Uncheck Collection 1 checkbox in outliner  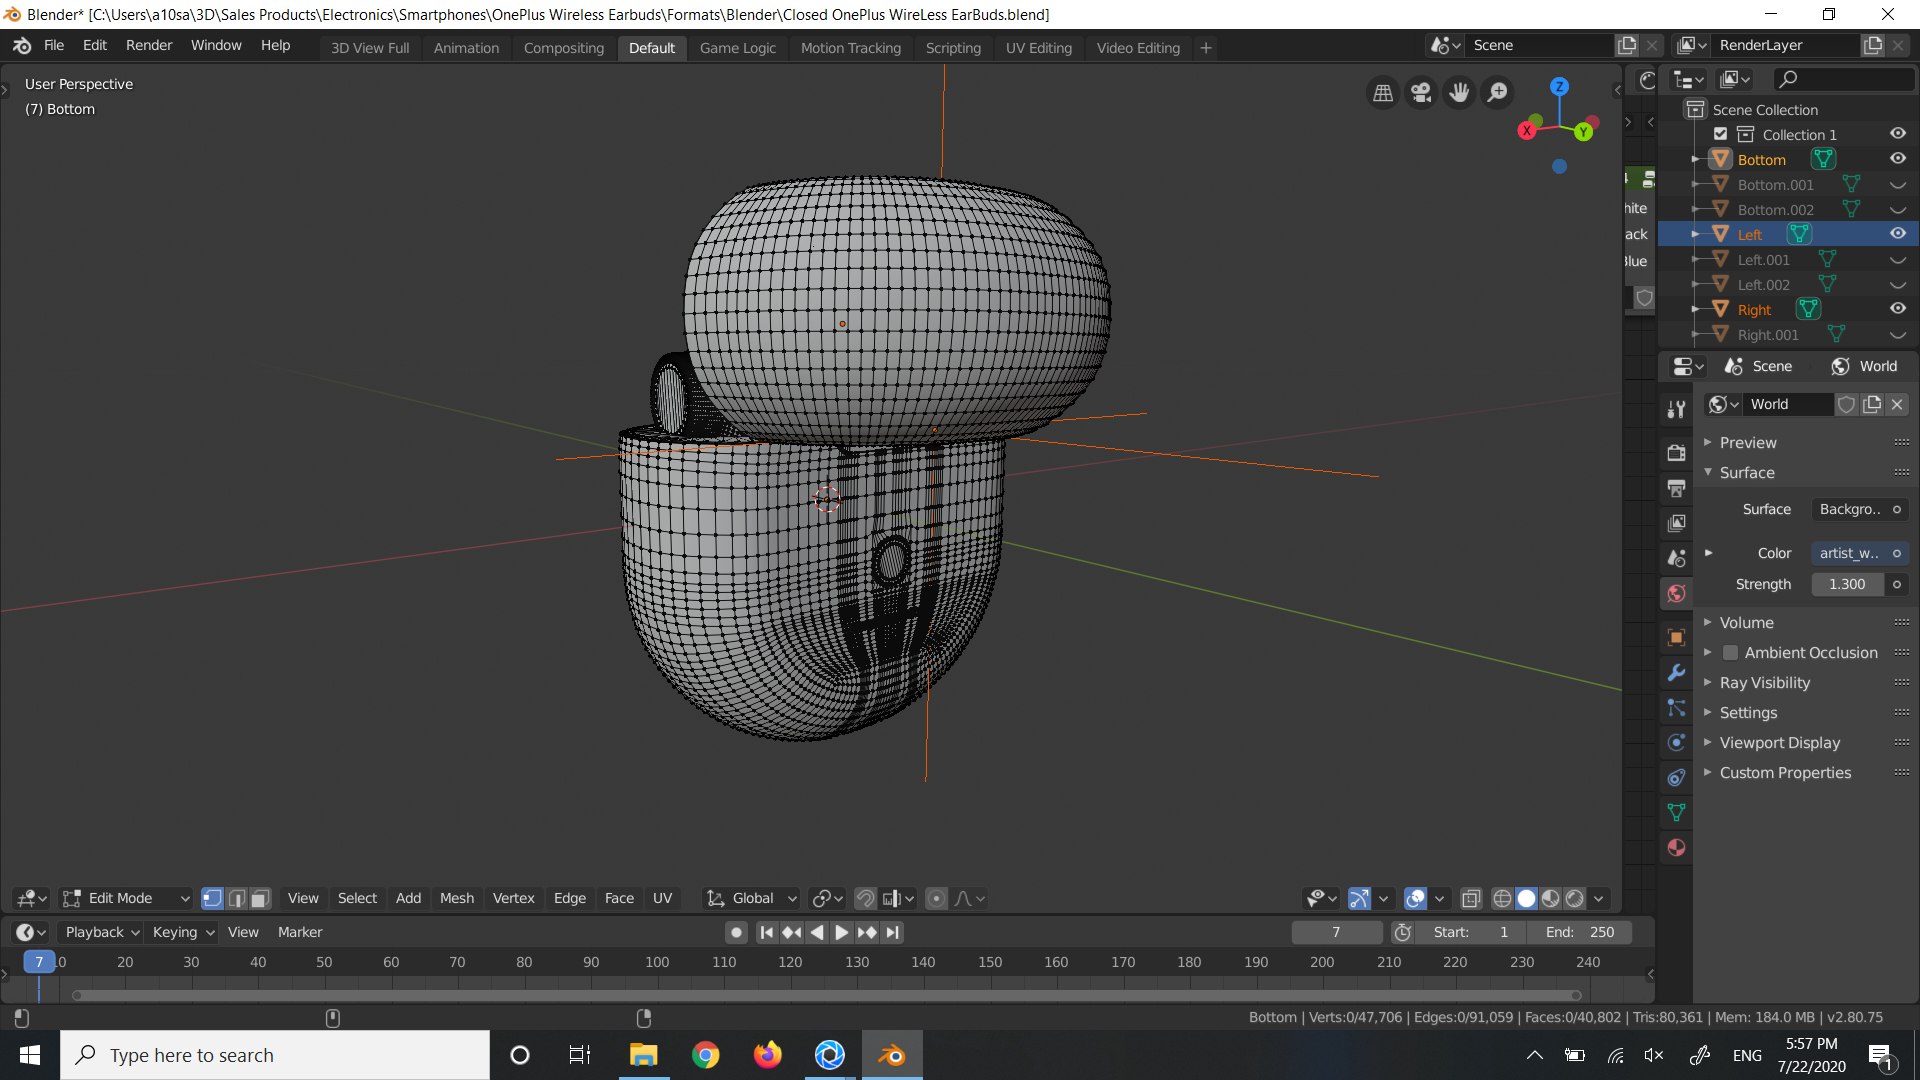click(1720, 134)
